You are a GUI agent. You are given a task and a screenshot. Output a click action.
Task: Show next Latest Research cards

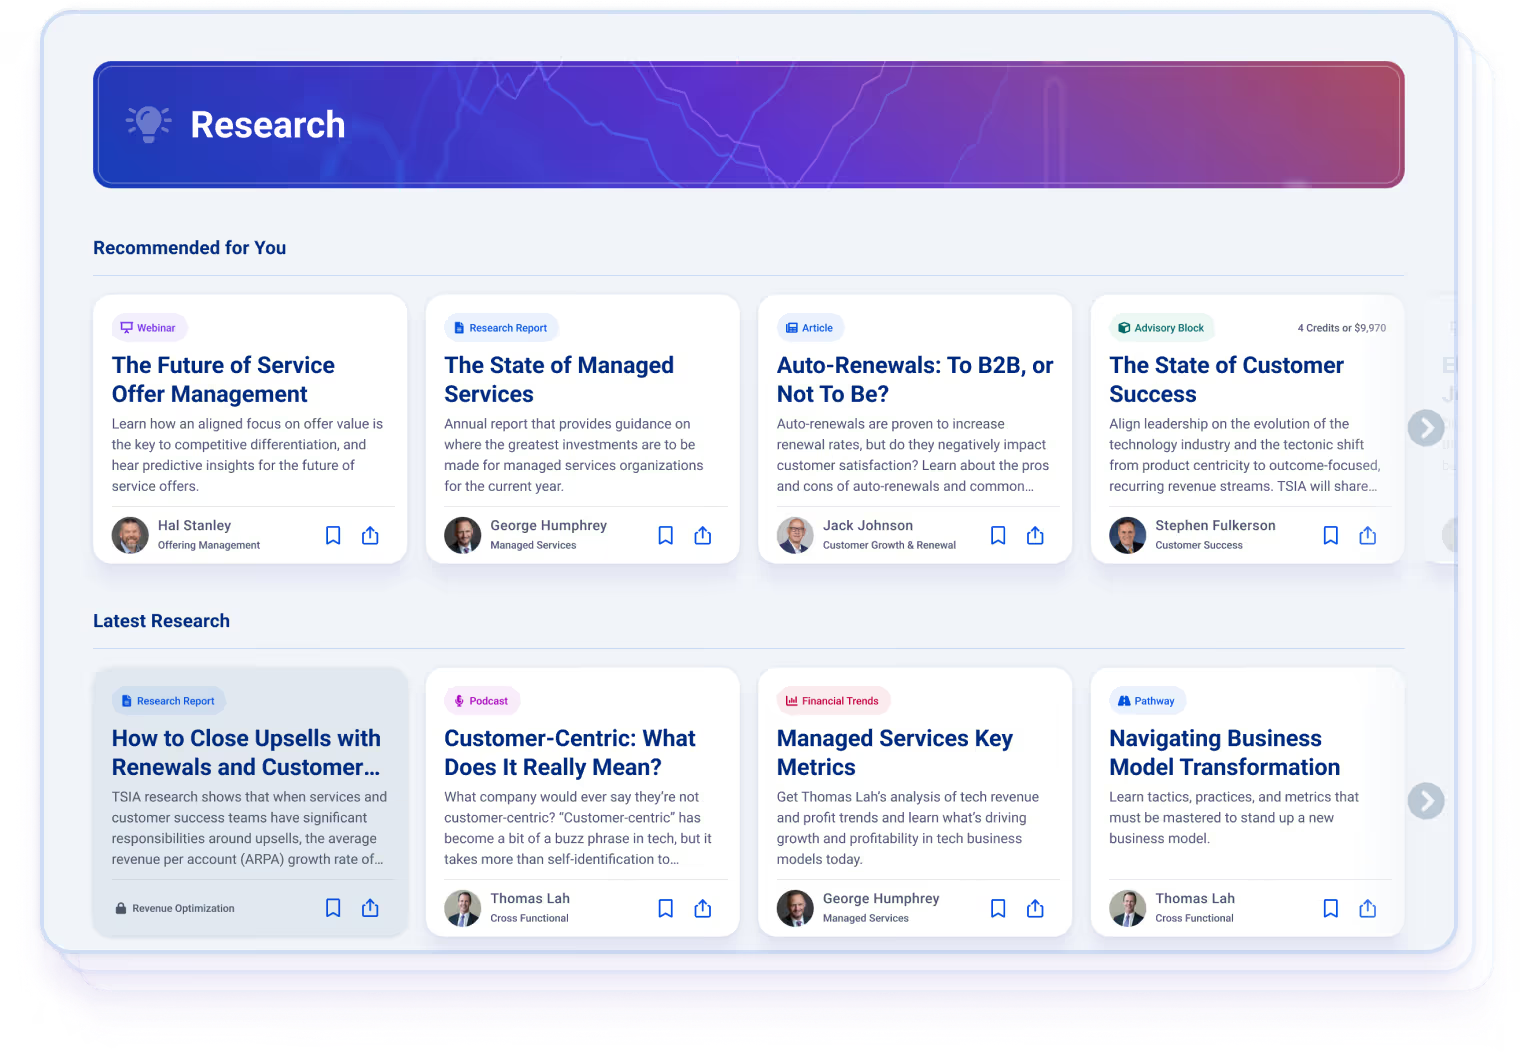point(1426,801)
